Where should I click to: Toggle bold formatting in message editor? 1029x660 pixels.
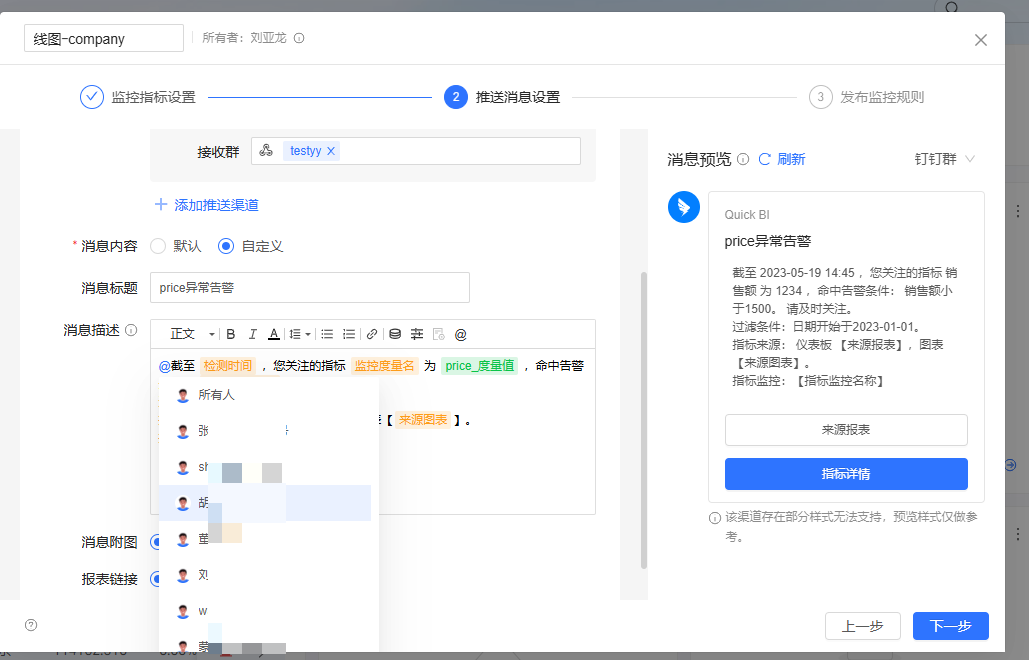coord(231,334)
